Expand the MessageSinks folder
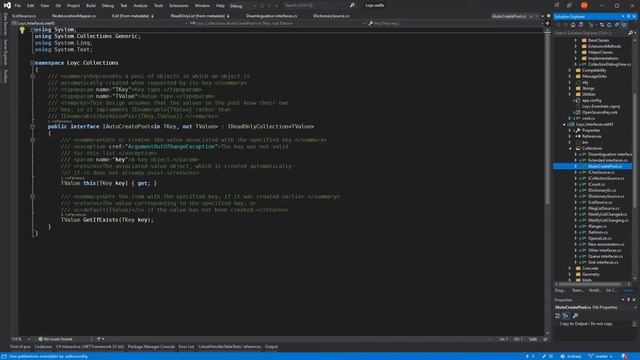 tap(570, 76)
